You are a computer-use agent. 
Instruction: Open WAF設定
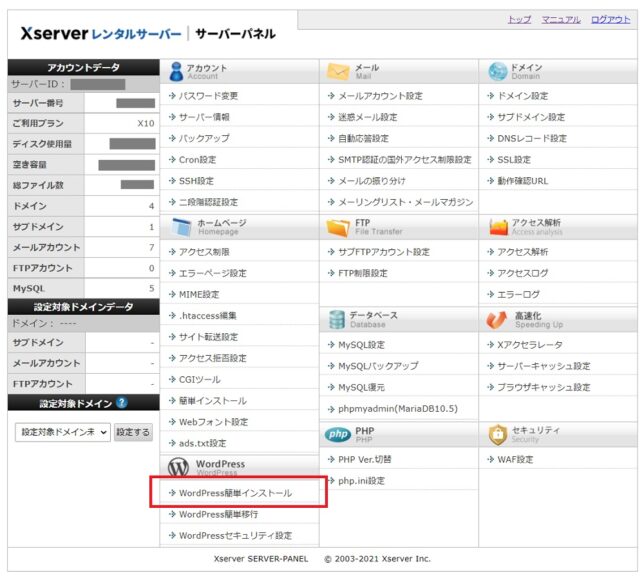[515, 459]
